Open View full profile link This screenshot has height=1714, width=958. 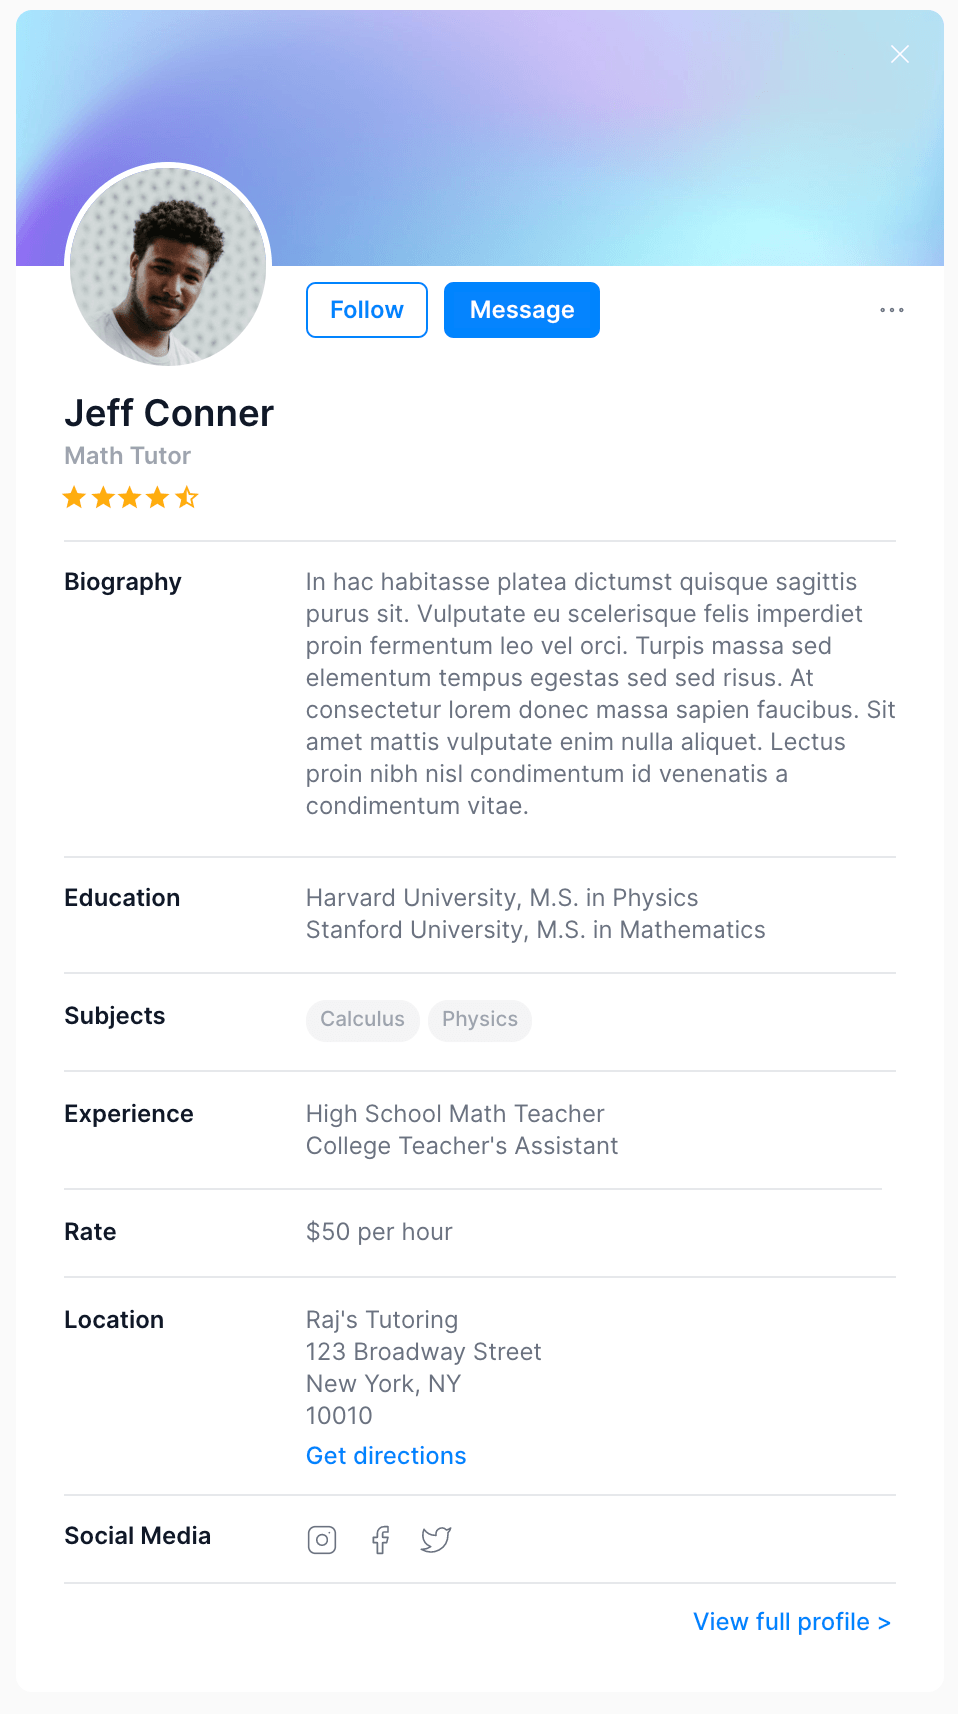point(791,1622)
